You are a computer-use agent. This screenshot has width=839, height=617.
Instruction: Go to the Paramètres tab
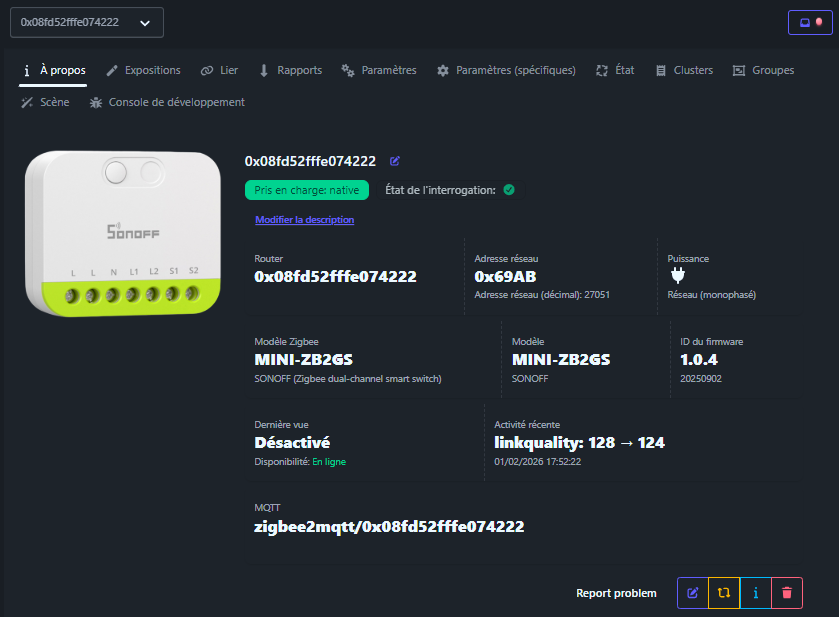click(x=379, y=71)
